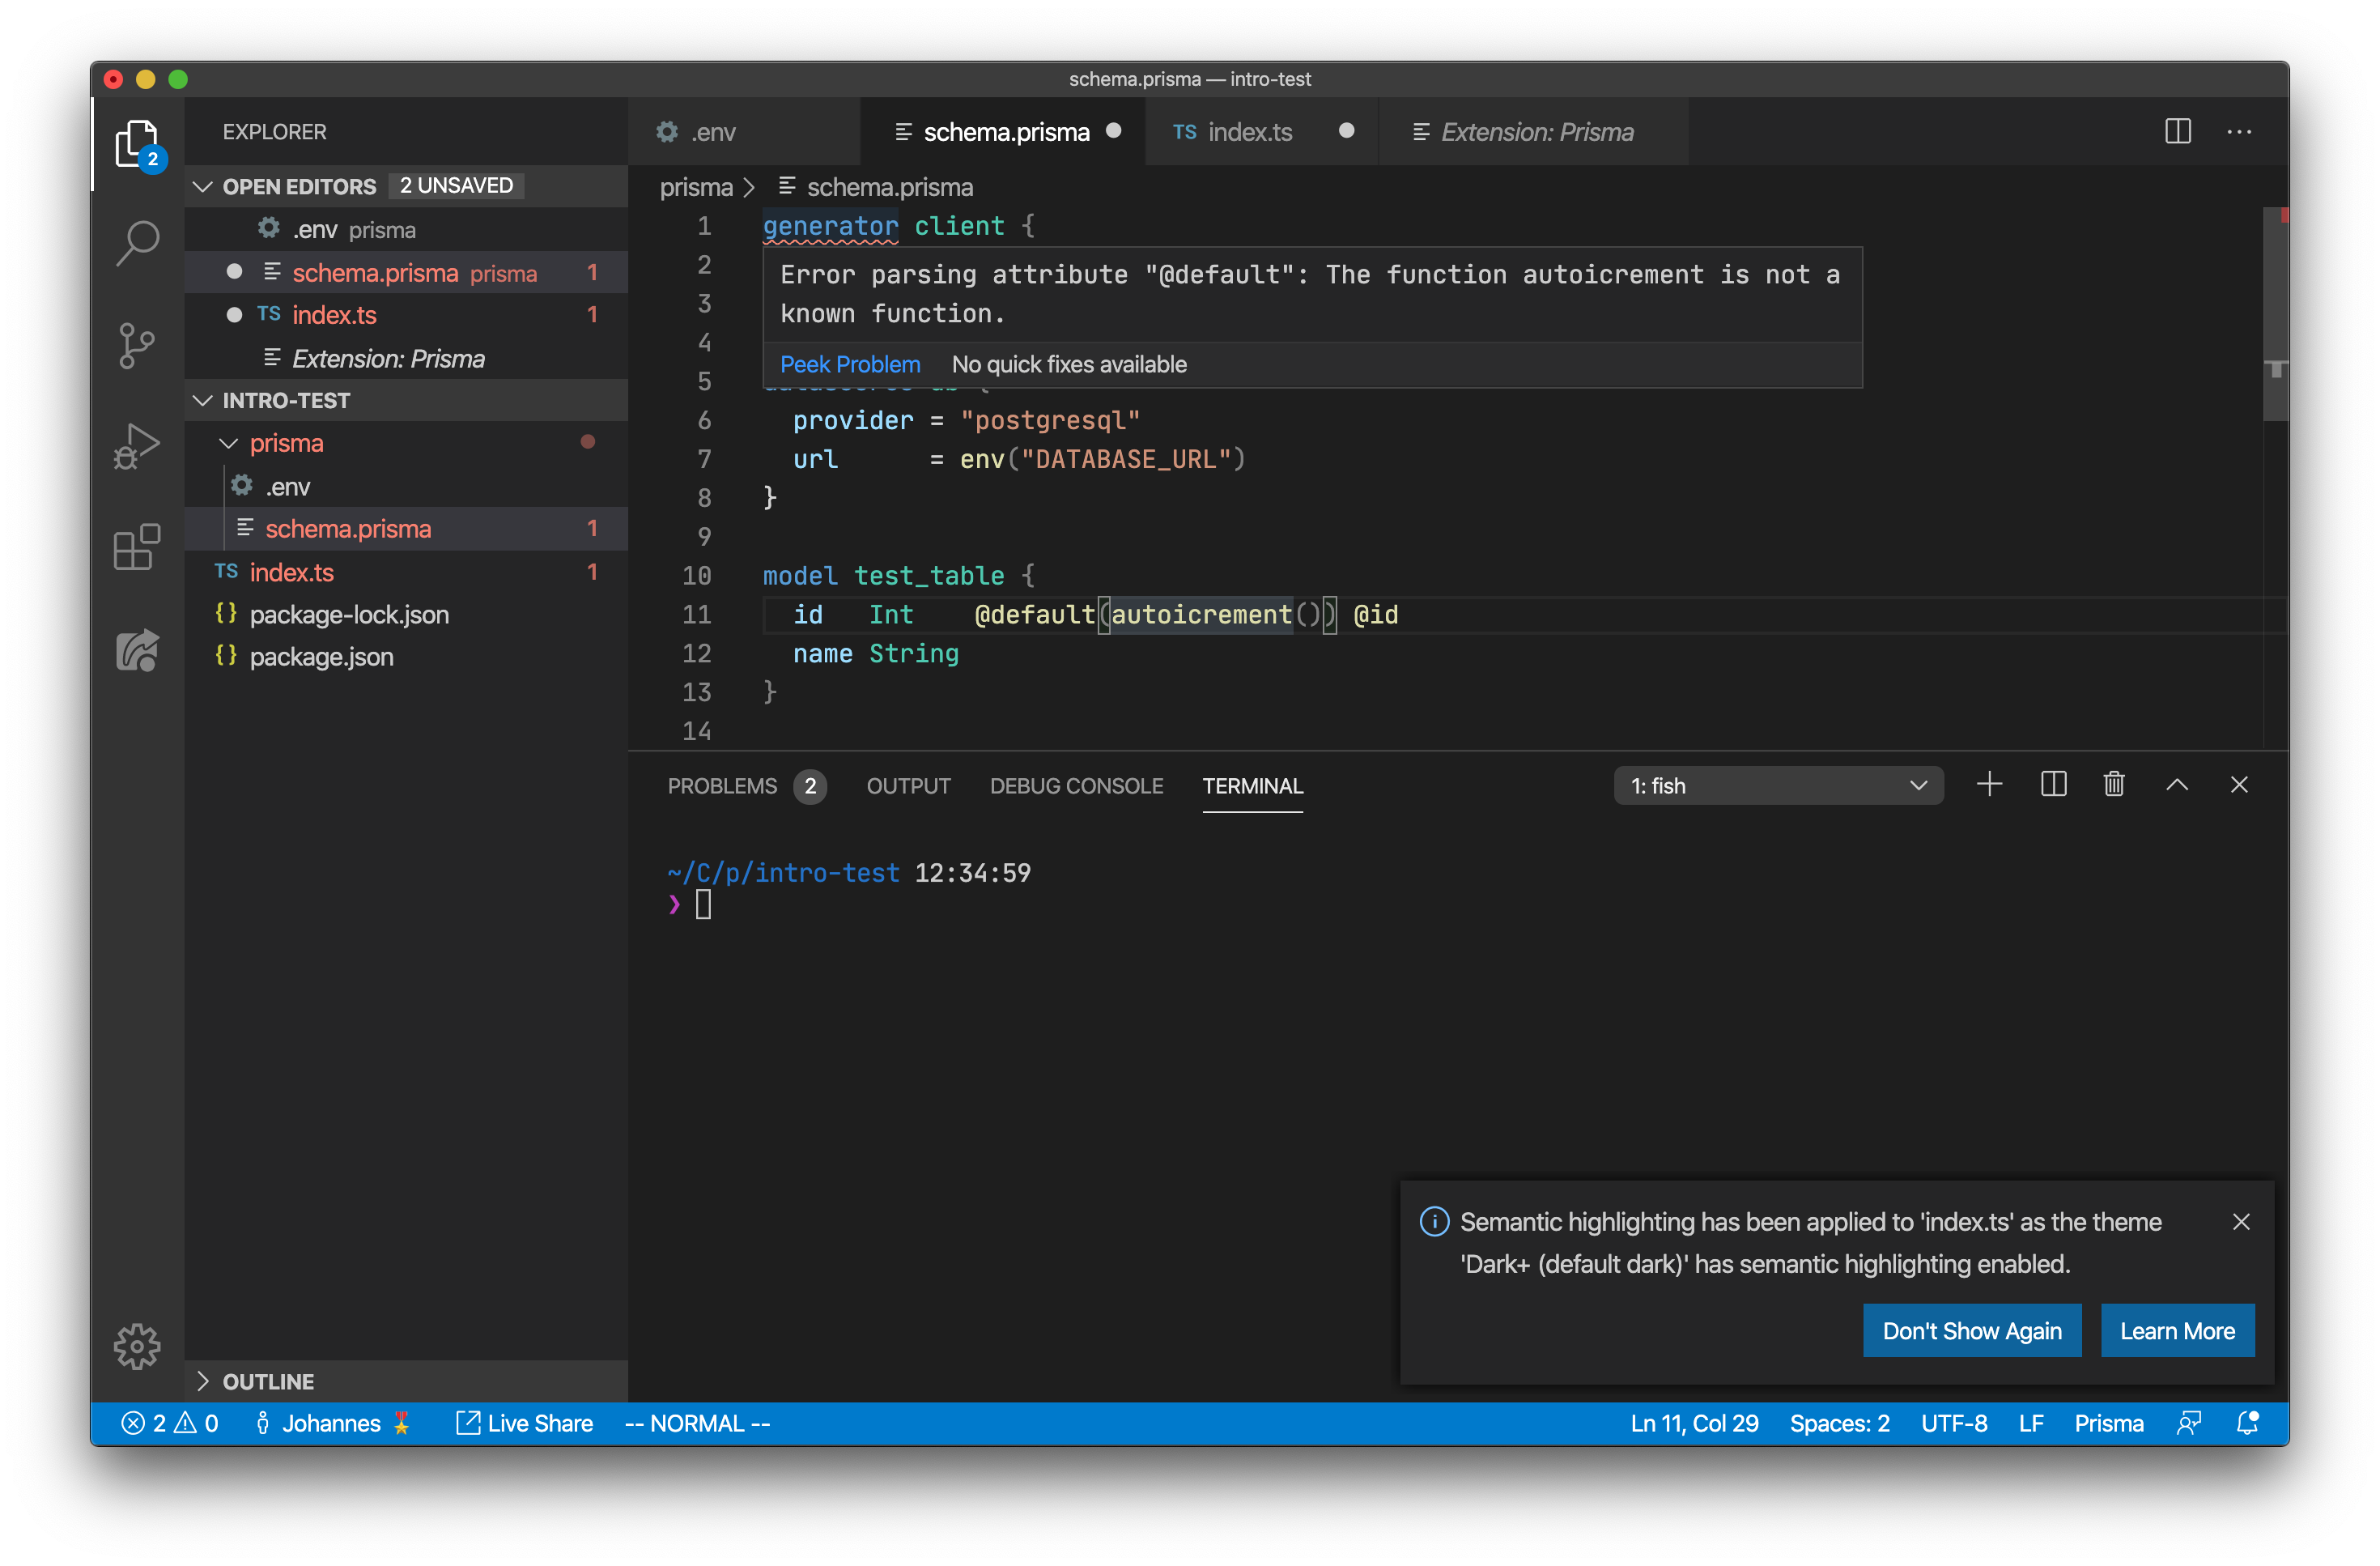This screenshot has height=1566, width=2380.
Task: Open the Source Control view
Action: click(x=137, y=345)
